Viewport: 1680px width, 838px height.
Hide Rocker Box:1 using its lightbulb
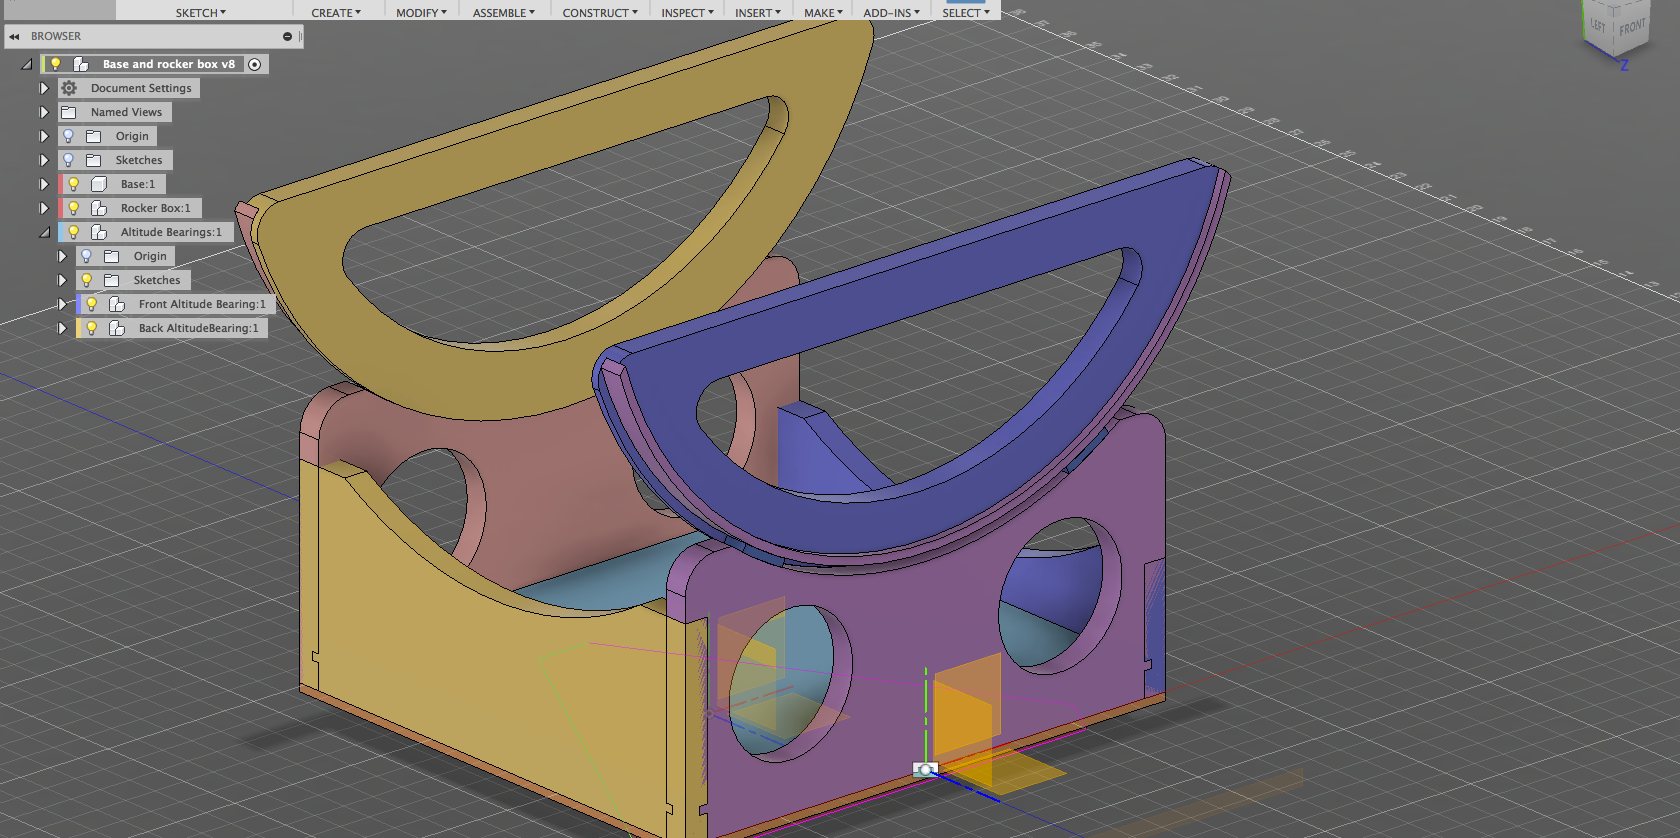pos(74,208)
